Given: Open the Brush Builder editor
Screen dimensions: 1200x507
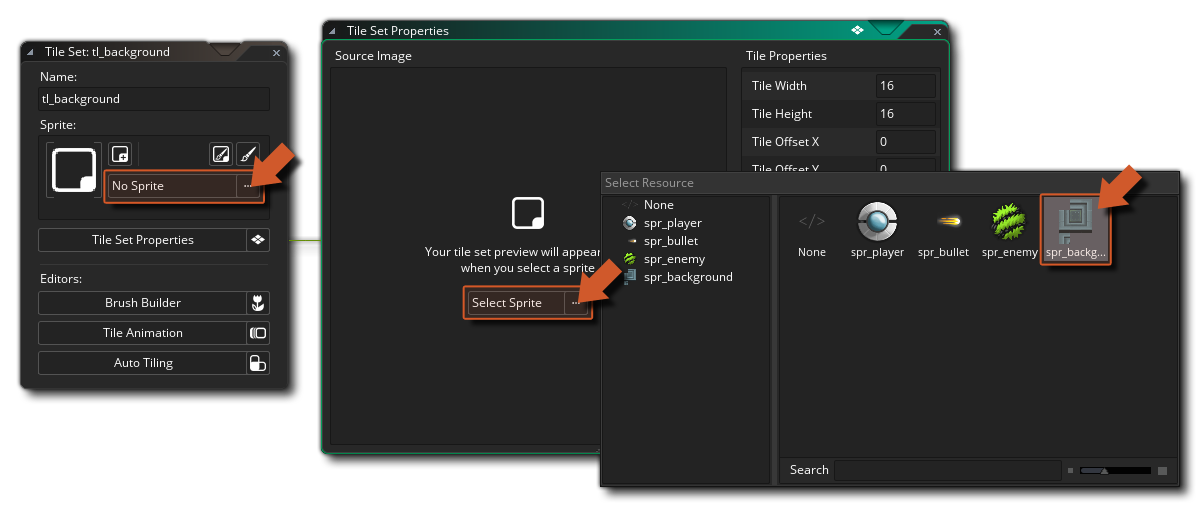Looking at the screenshot, I should click(x=142, y=303).
